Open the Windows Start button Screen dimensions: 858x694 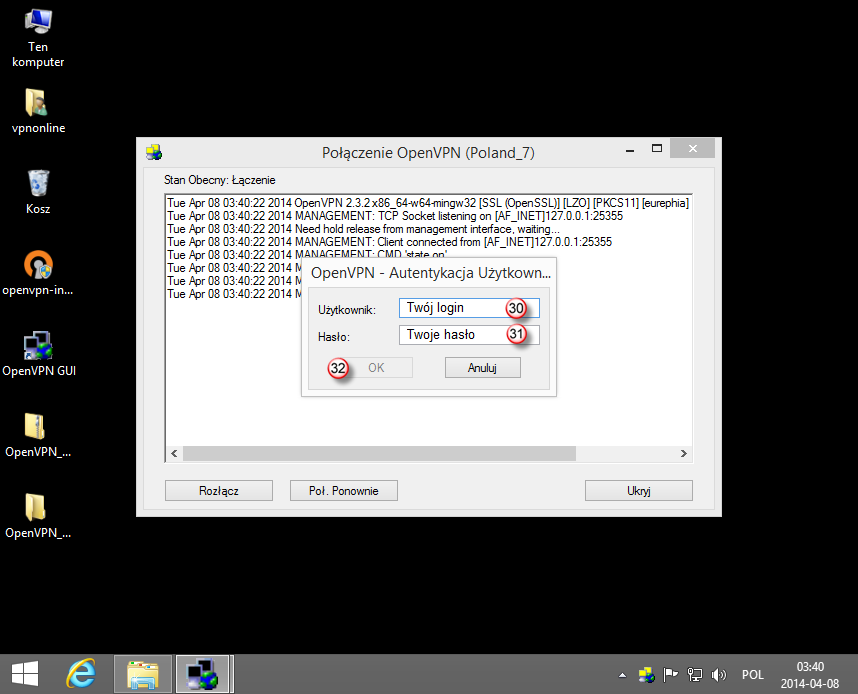[x=25, y=674]
